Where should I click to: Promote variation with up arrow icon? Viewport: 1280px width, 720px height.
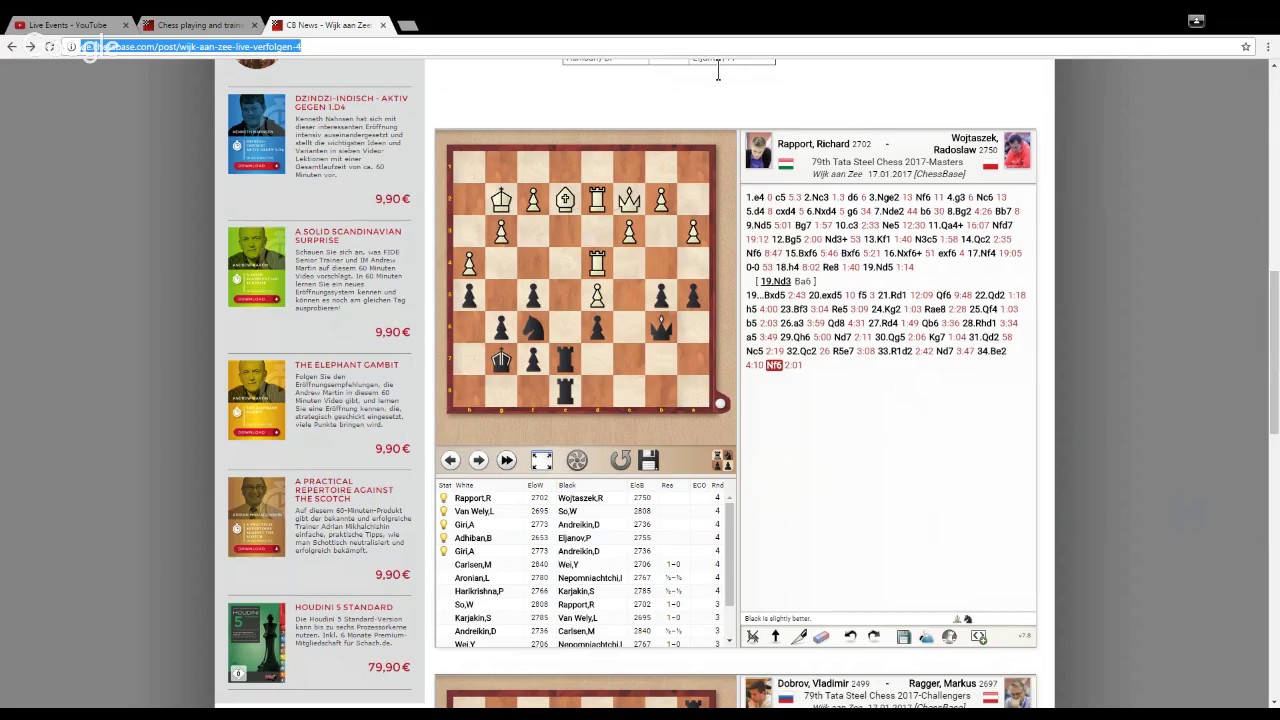click(x=775, y=636)
